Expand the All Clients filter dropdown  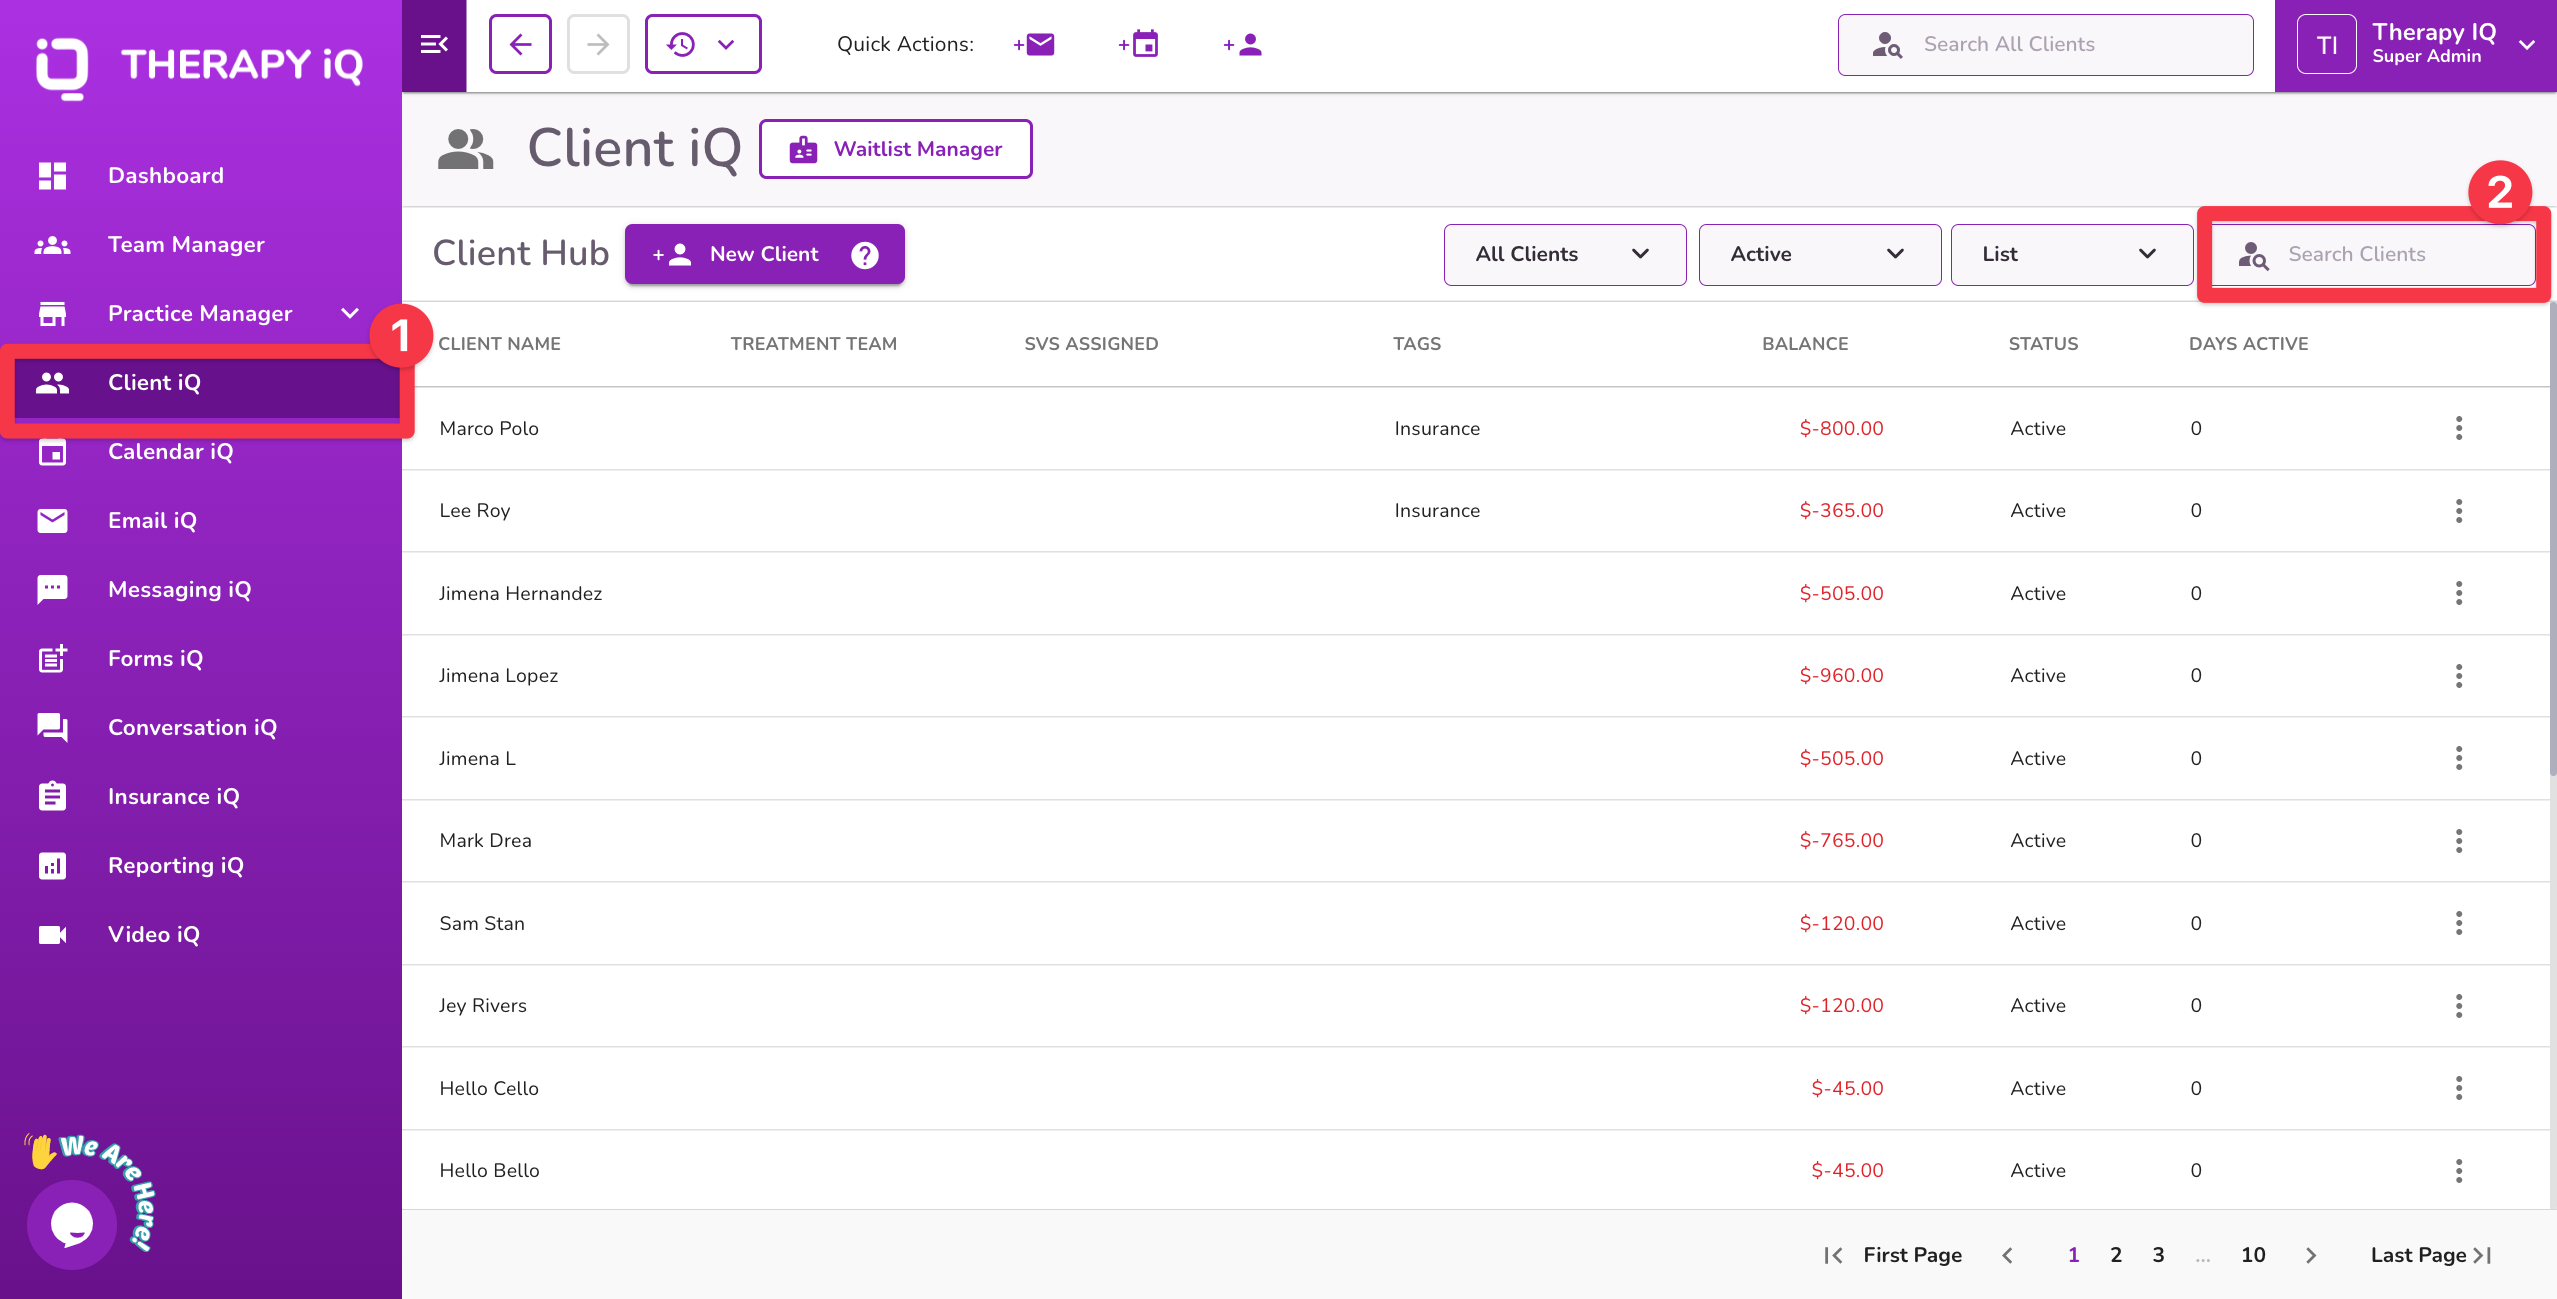(1564, 255)
